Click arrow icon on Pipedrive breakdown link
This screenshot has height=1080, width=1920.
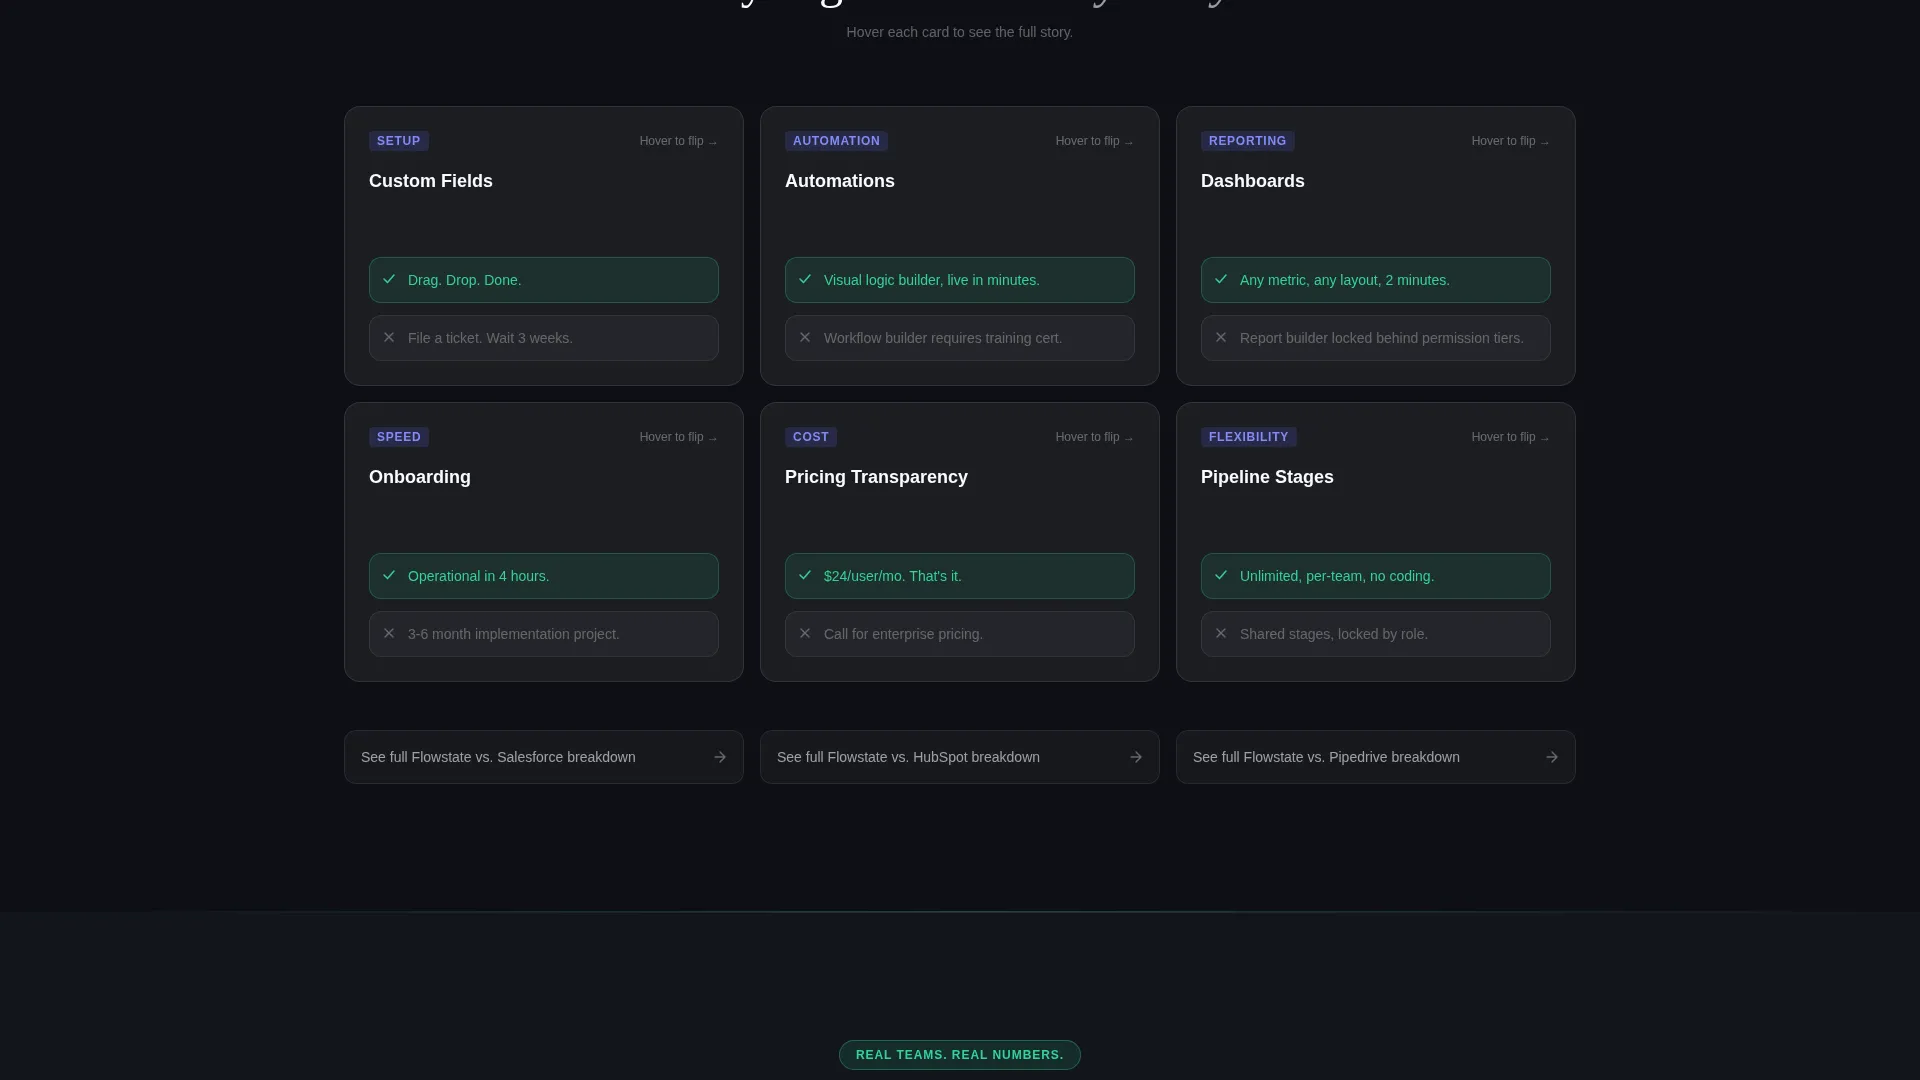(x=1552, y=757)
